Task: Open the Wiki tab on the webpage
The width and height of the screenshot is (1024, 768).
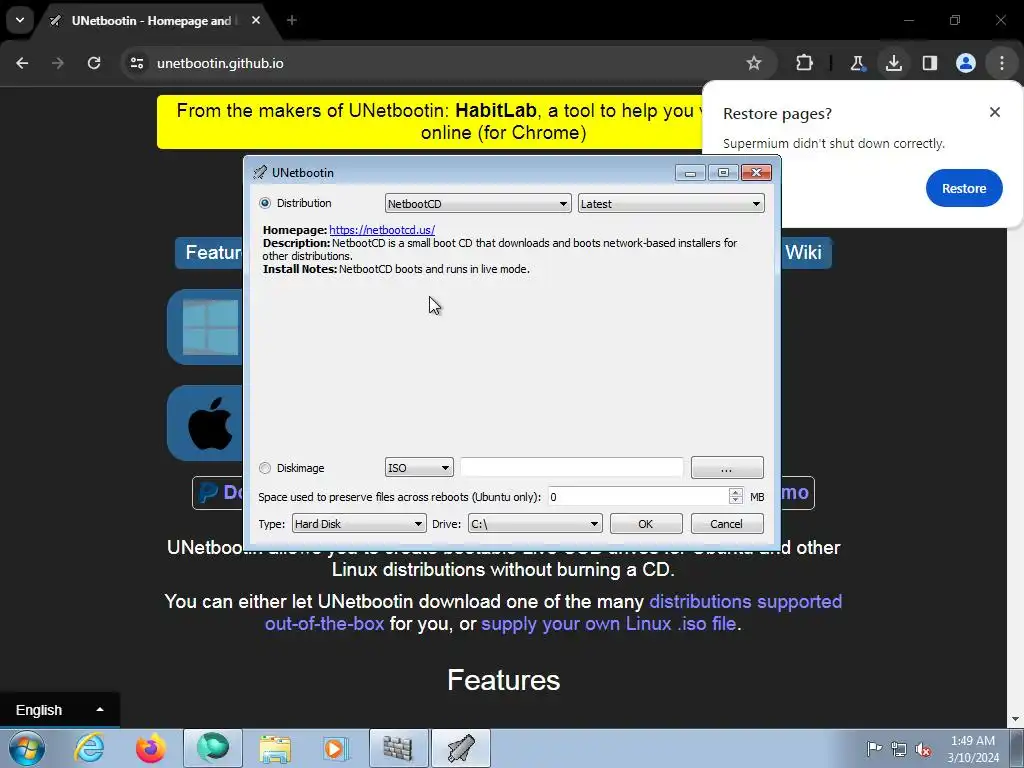Action: 803,252
